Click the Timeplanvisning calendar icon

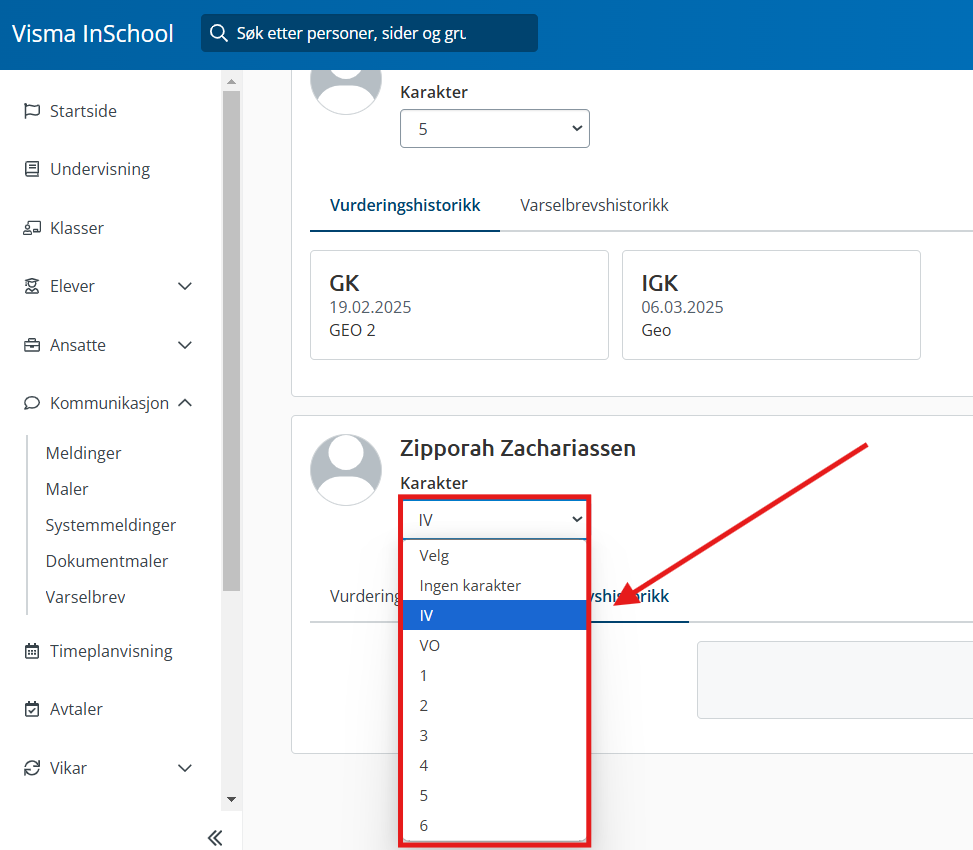(x=32, y=651)
